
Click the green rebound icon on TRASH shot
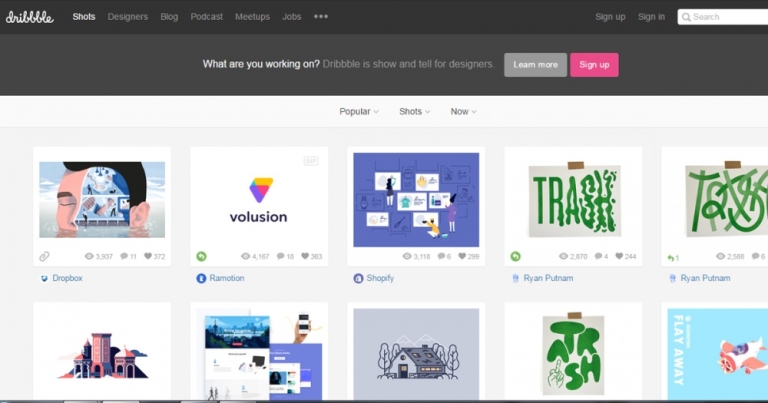pyautogui.click(x=515, y=256)
